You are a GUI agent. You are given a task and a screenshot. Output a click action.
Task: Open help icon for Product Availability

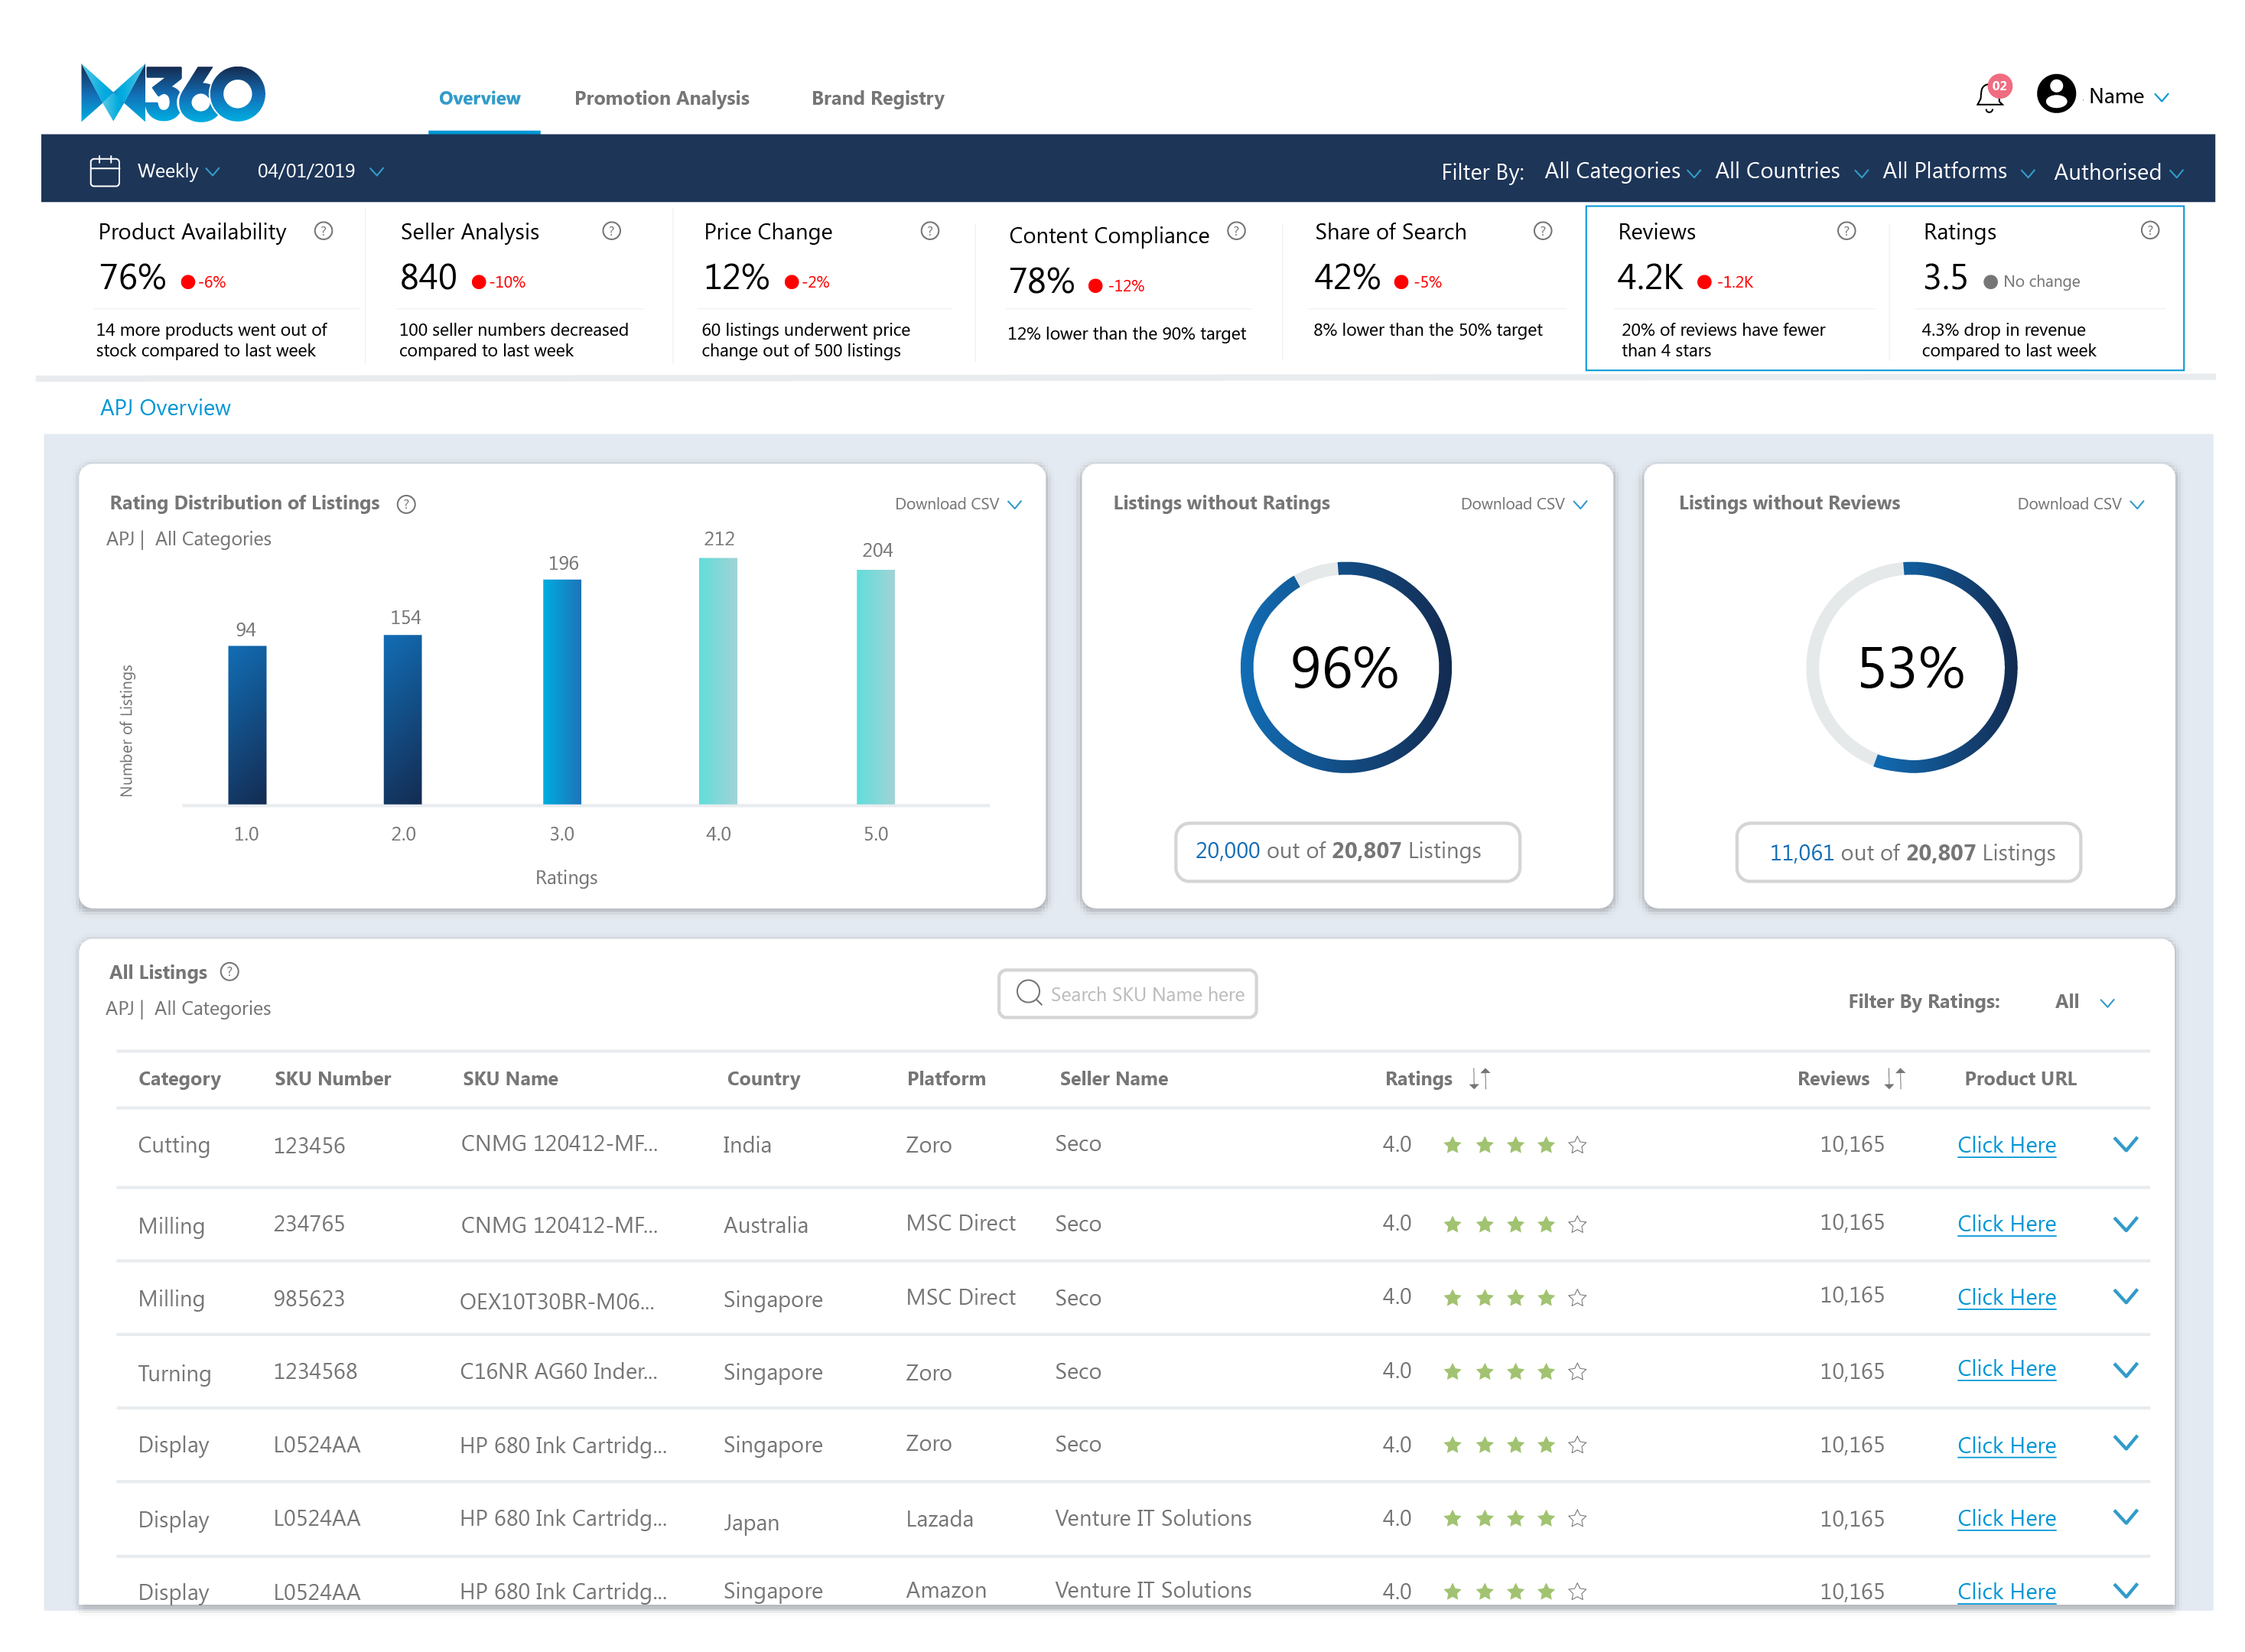pyautogui.click(x=323, y=231)
